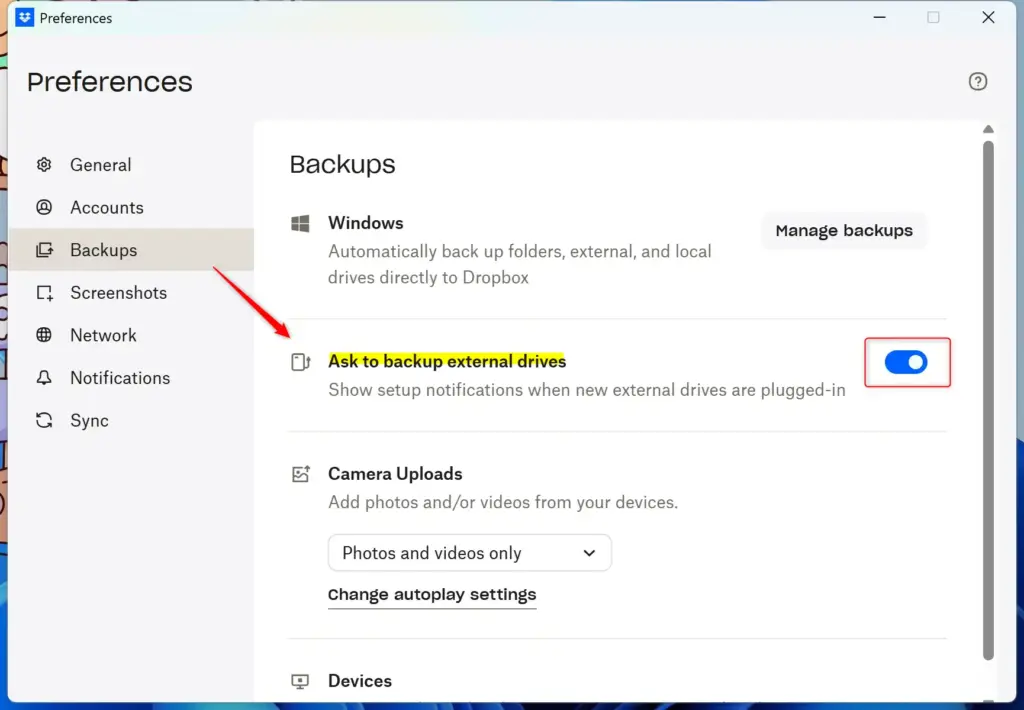Click the Sync arrows icon

tap(44, 420)
